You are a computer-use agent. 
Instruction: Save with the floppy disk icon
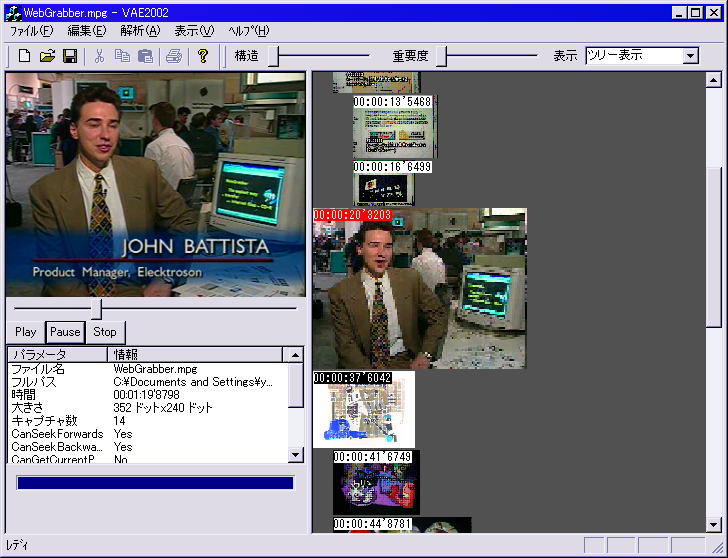point(70,56)
